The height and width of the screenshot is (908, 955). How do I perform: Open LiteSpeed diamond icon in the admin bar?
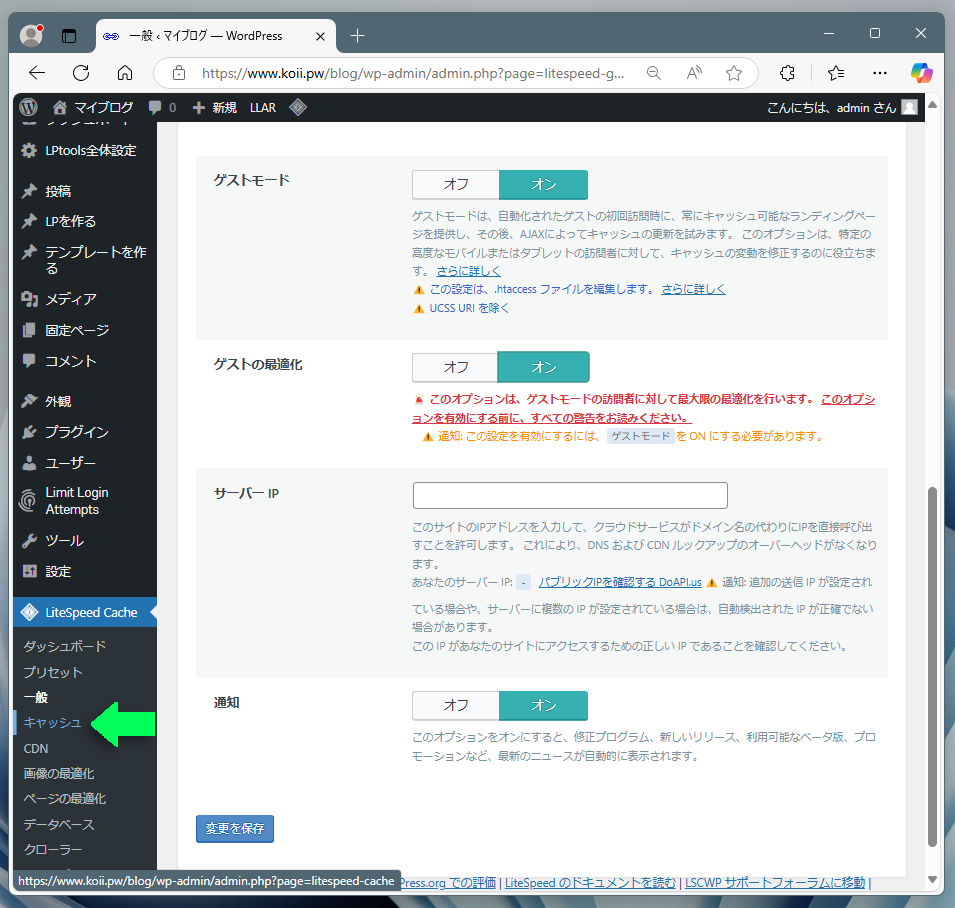298,107
